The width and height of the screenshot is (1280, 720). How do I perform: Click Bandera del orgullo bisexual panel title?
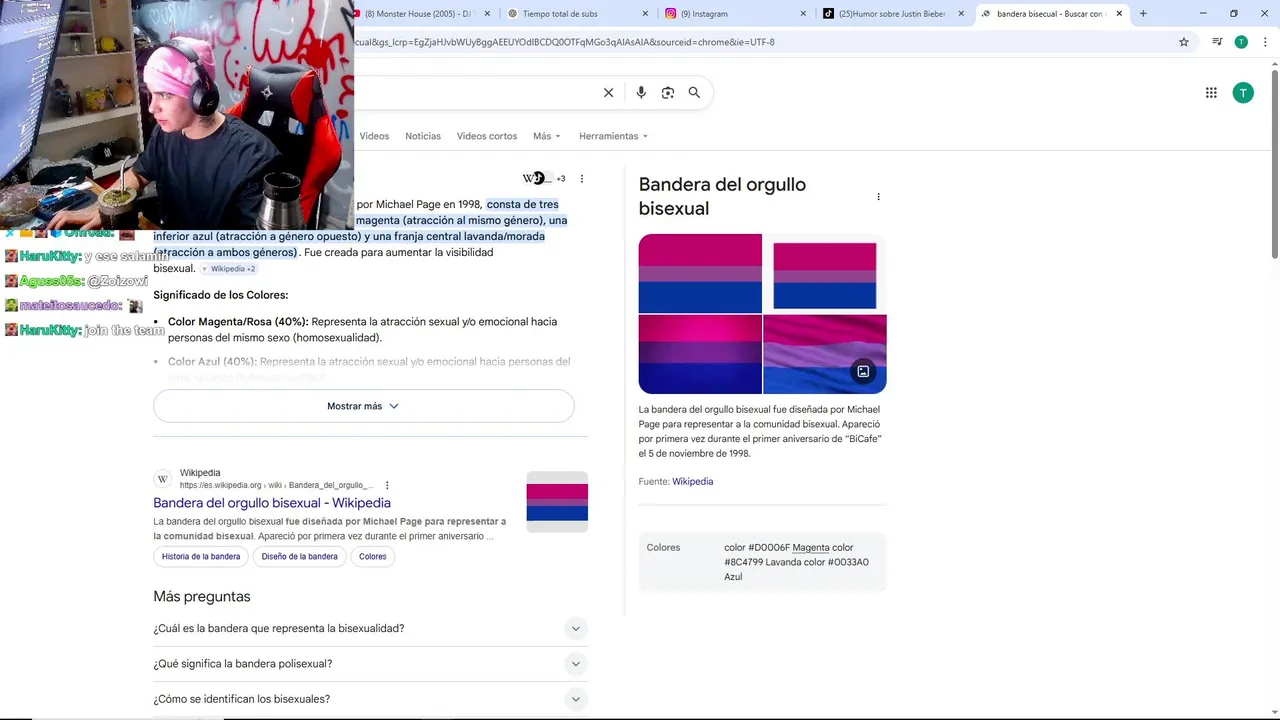tap(722, 196)
